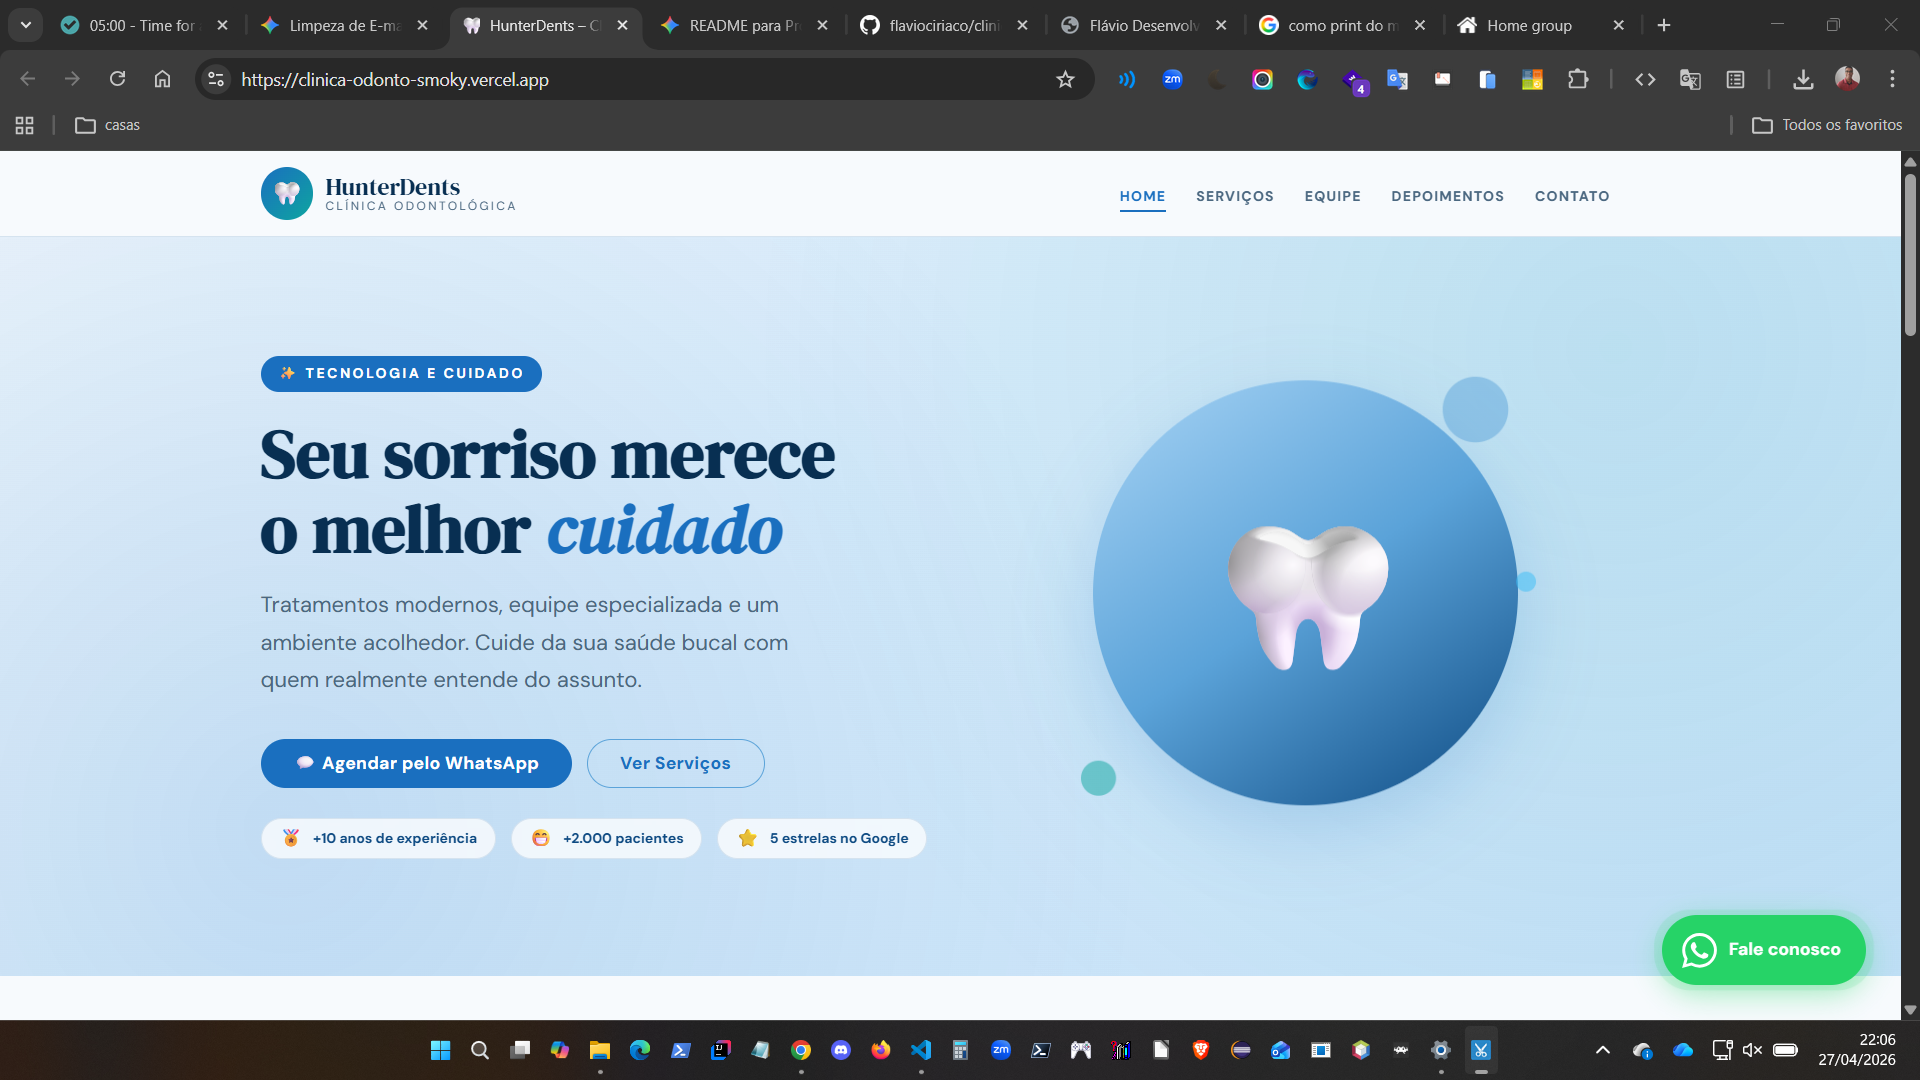Click the page translate icon near reading list
Screen dimensions: 1920x1080
[x=1690, y=79]
